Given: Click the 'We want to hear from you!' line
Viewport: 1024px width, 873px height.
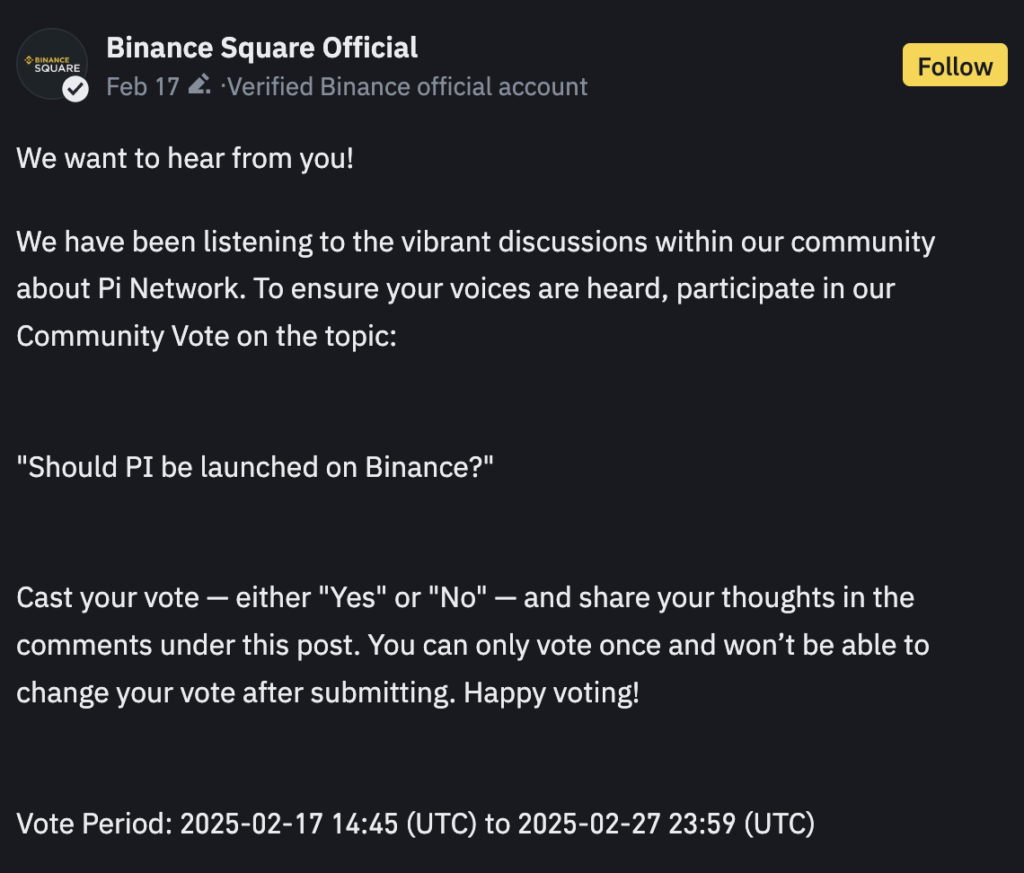Looking at the screenshot, I should [x=185, y=159].
